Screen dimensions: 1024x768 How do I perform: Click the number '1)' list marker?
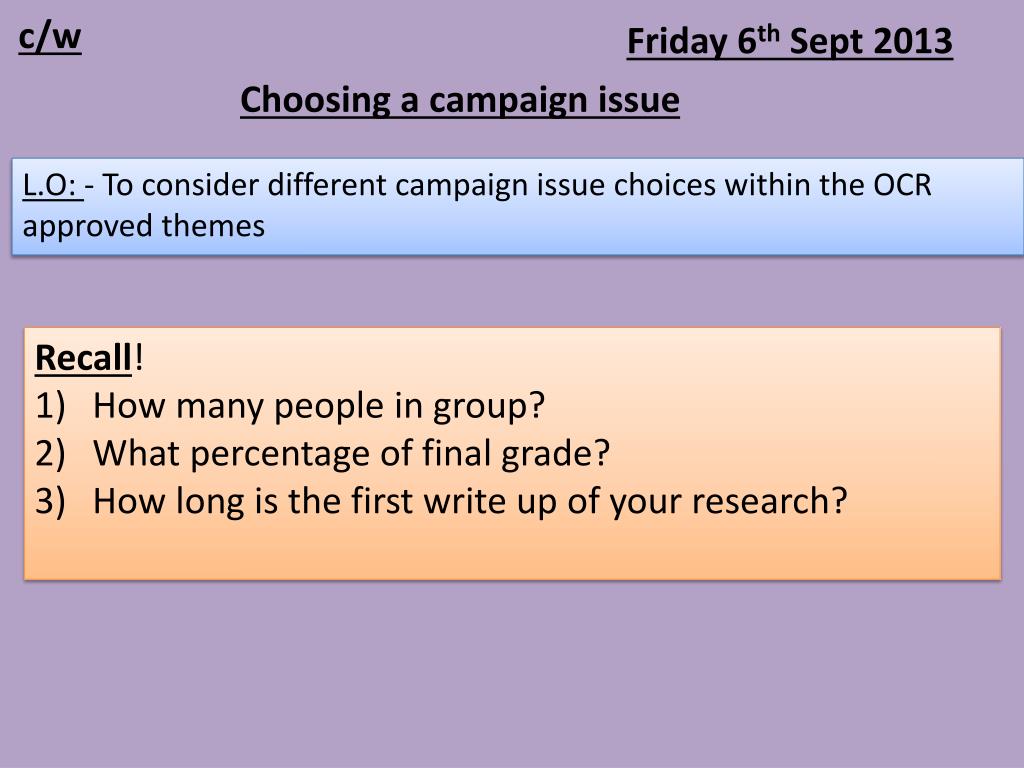50,406
